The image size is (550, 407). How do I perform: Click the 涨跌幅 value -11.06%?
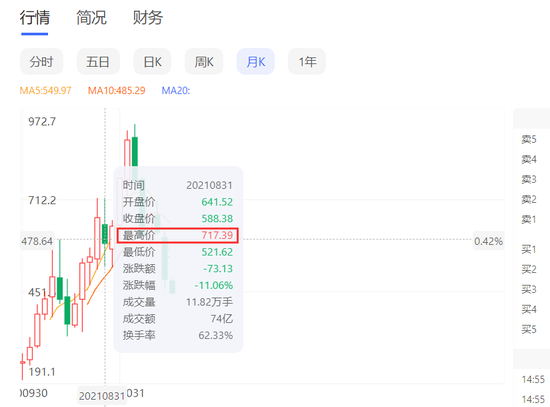pyautogui.click(x=214, y=285)
